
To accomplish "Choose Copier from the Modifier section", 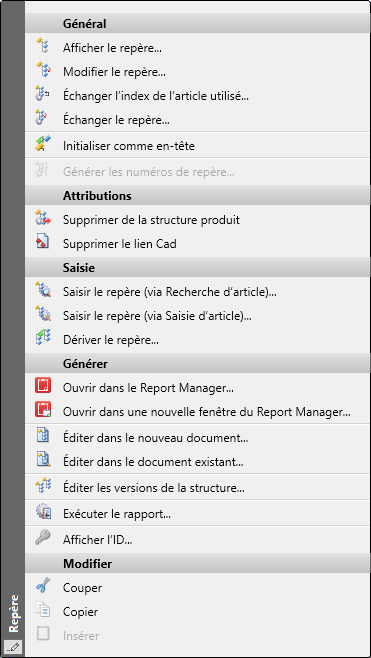I will pyautogui.click(x=197, y=612).
